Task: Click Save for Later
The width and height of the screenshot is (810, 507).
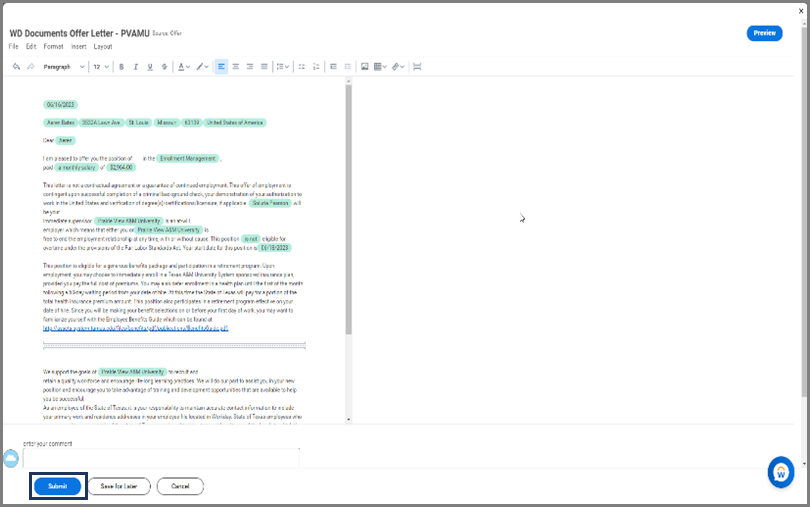Action: (x=119, y=486)
